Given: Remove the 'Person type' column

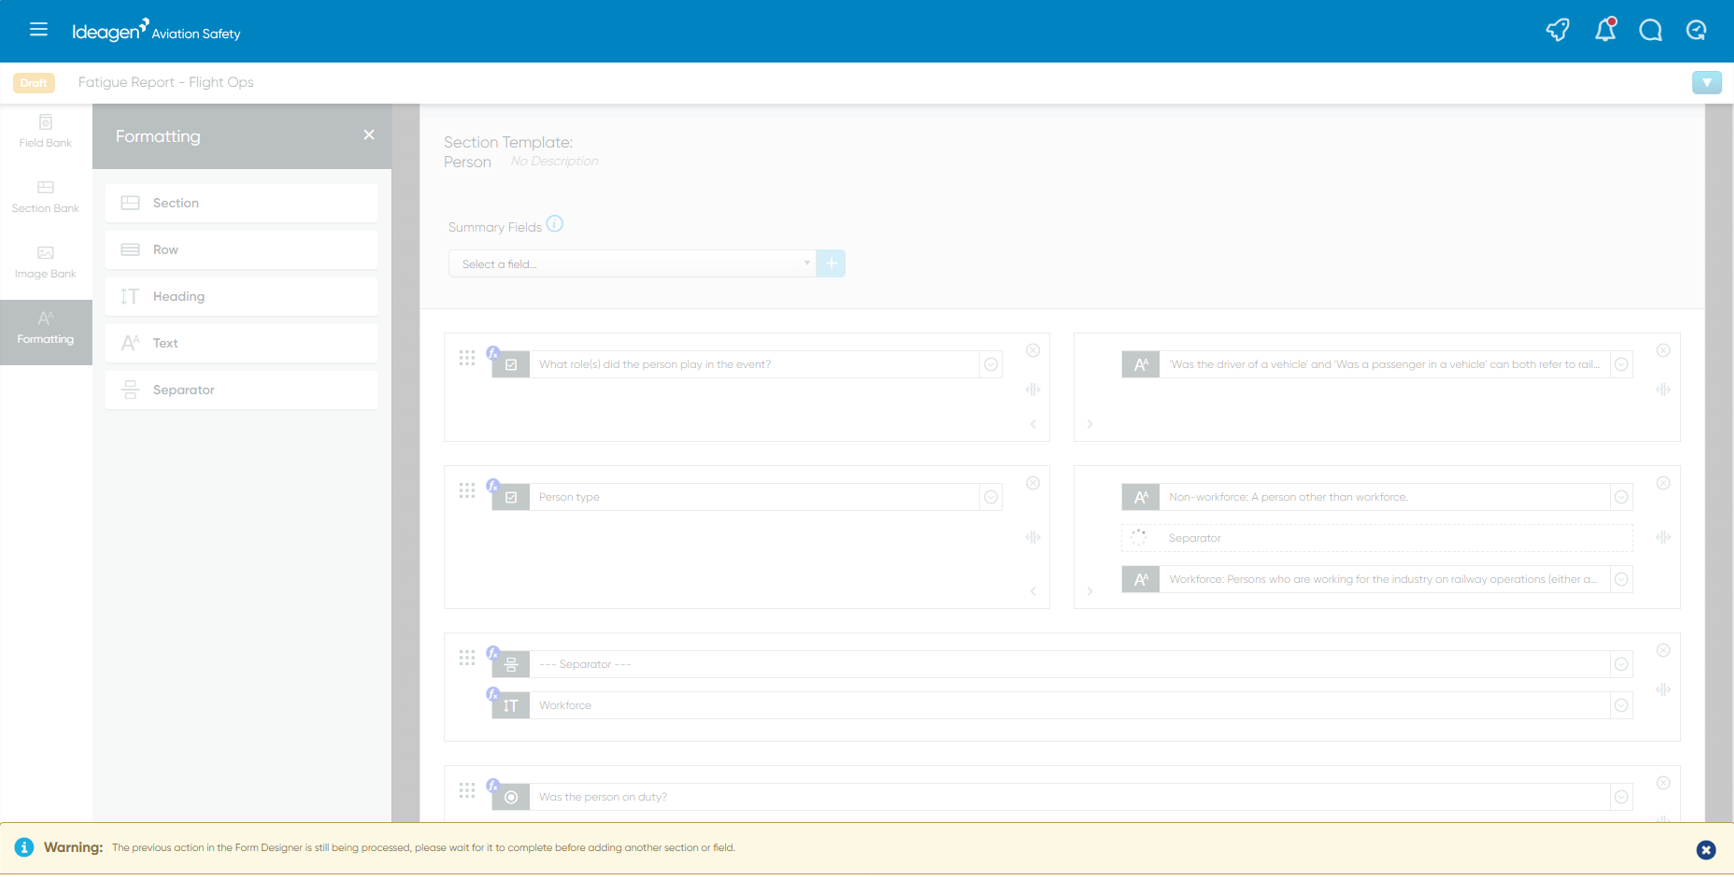Looking at the screenshot, I should 1033,484.
